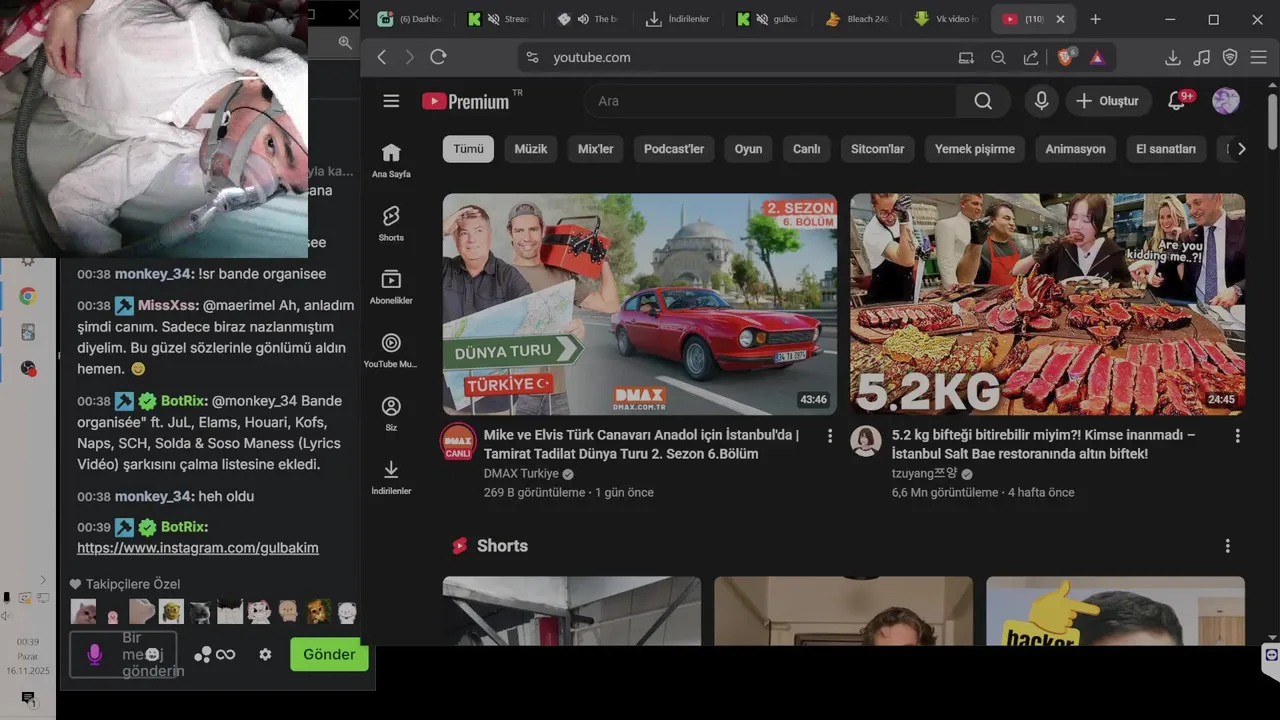1280x720 pixels.
Task: Unmute the gulbak tab via its speaker icon
Action: tap(762, 19)
